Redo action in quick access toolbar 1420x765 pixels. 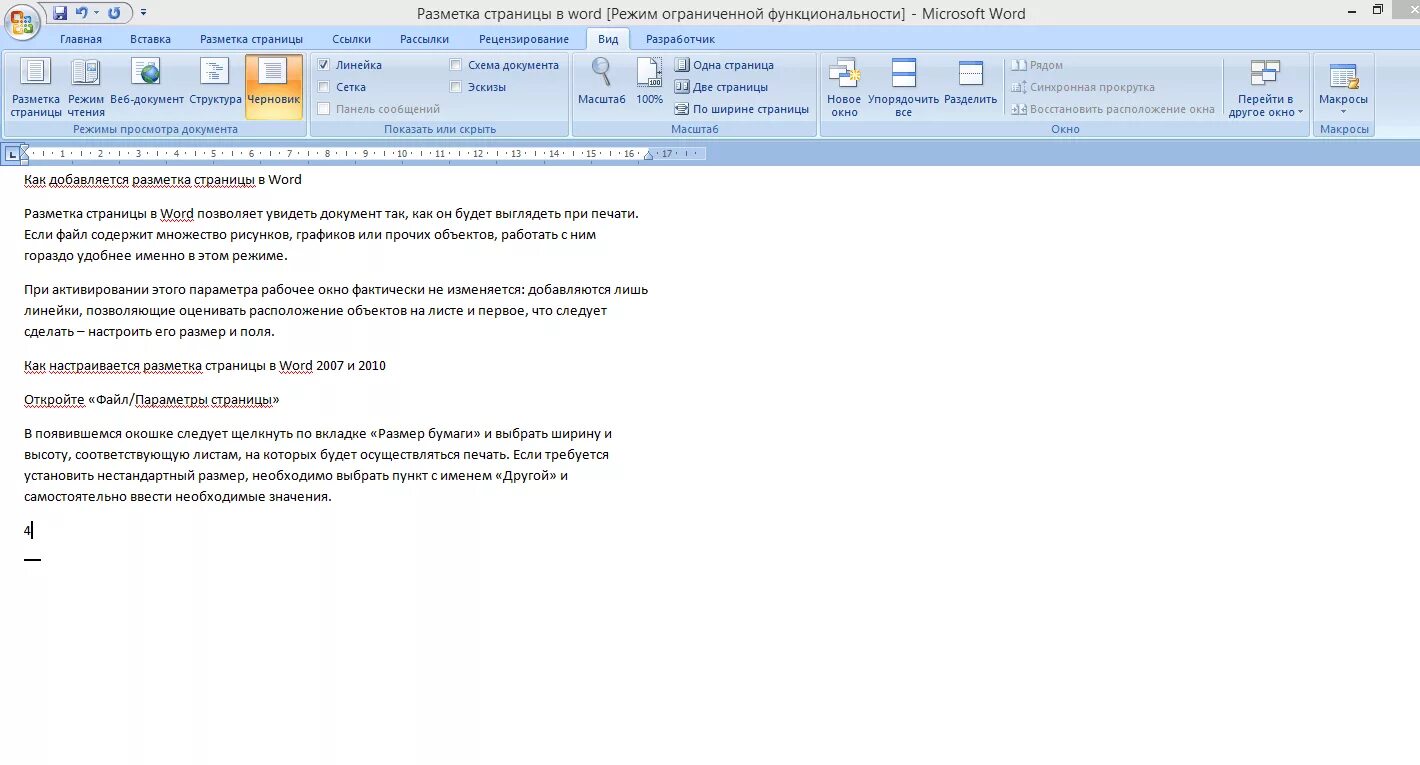[x=114, y=13]
